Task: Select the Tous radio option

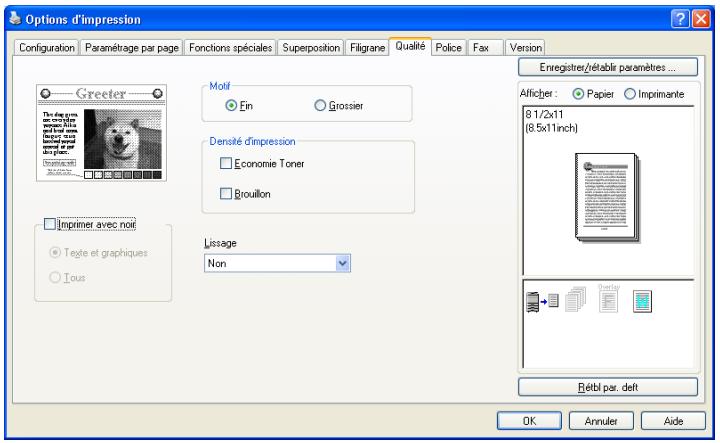Action: point(68,277)
